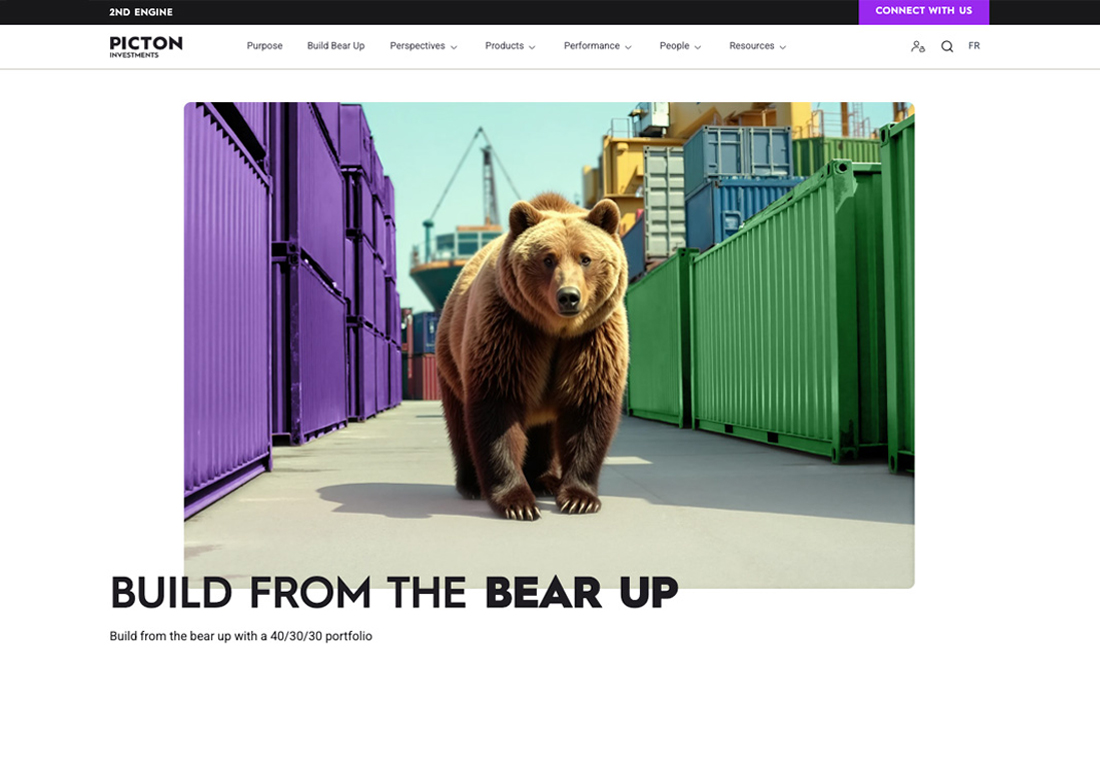Select the Products menu label

coord(504,46)
